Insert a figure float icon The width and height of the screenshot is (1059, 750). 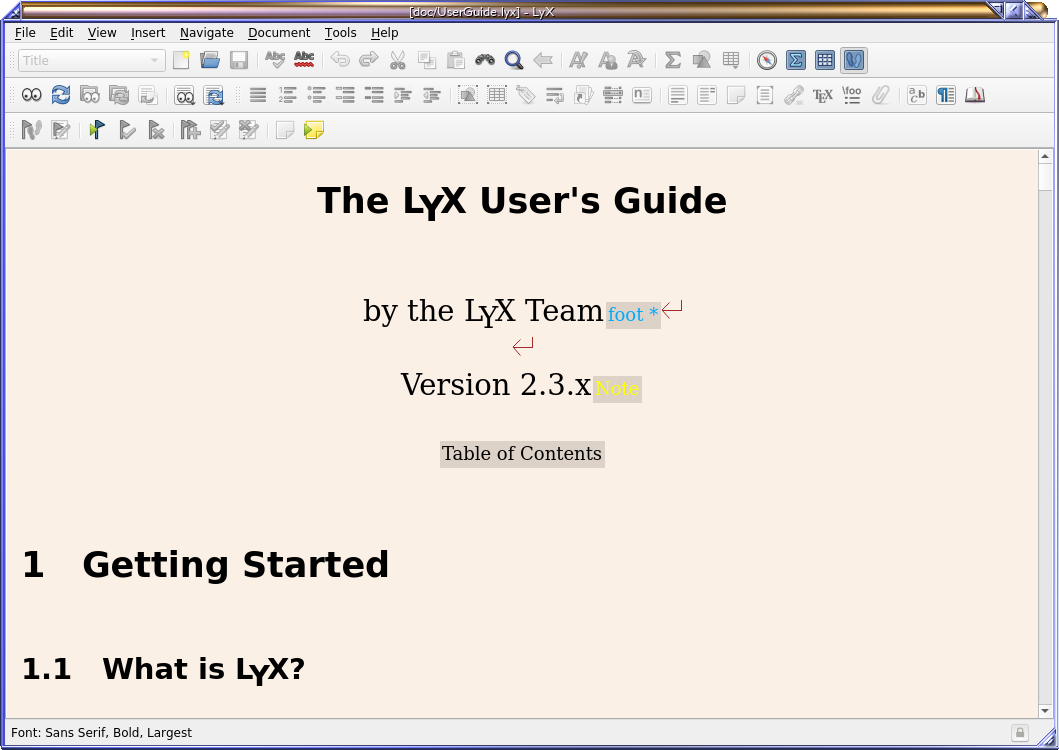tap(467, 95)
